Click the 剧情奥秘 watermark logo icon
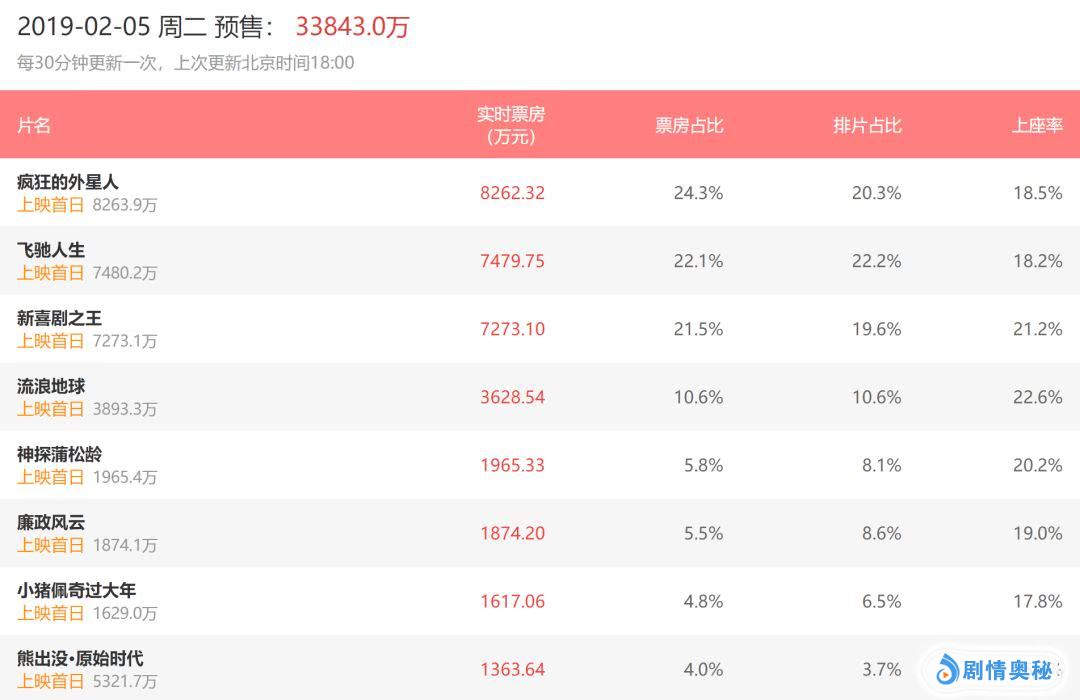The height and width of the screenshot is (700, 1080). (947, 670)
